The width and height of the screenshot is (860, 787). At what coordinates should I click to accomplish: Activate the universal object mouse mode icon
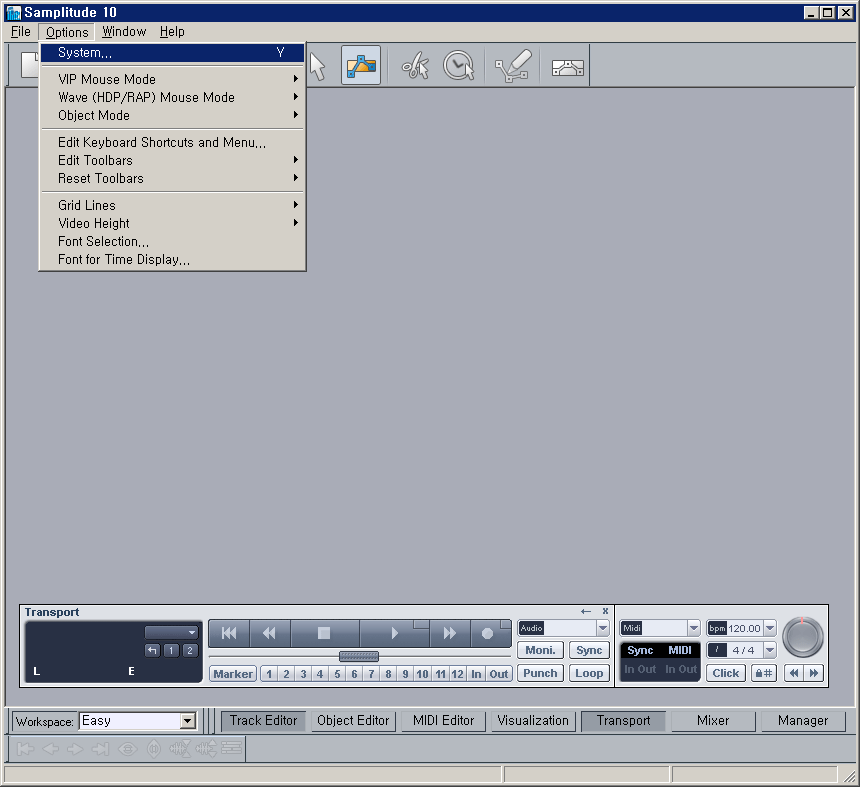(x=361, y=65)
